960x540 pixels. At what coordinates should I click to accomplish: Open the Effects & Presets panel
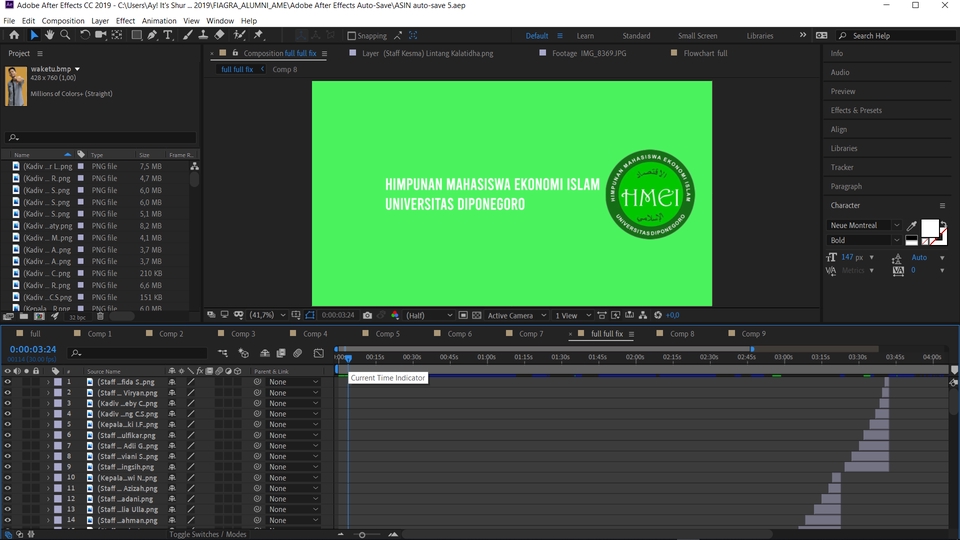pyautogui.click(x=856, y=110)
